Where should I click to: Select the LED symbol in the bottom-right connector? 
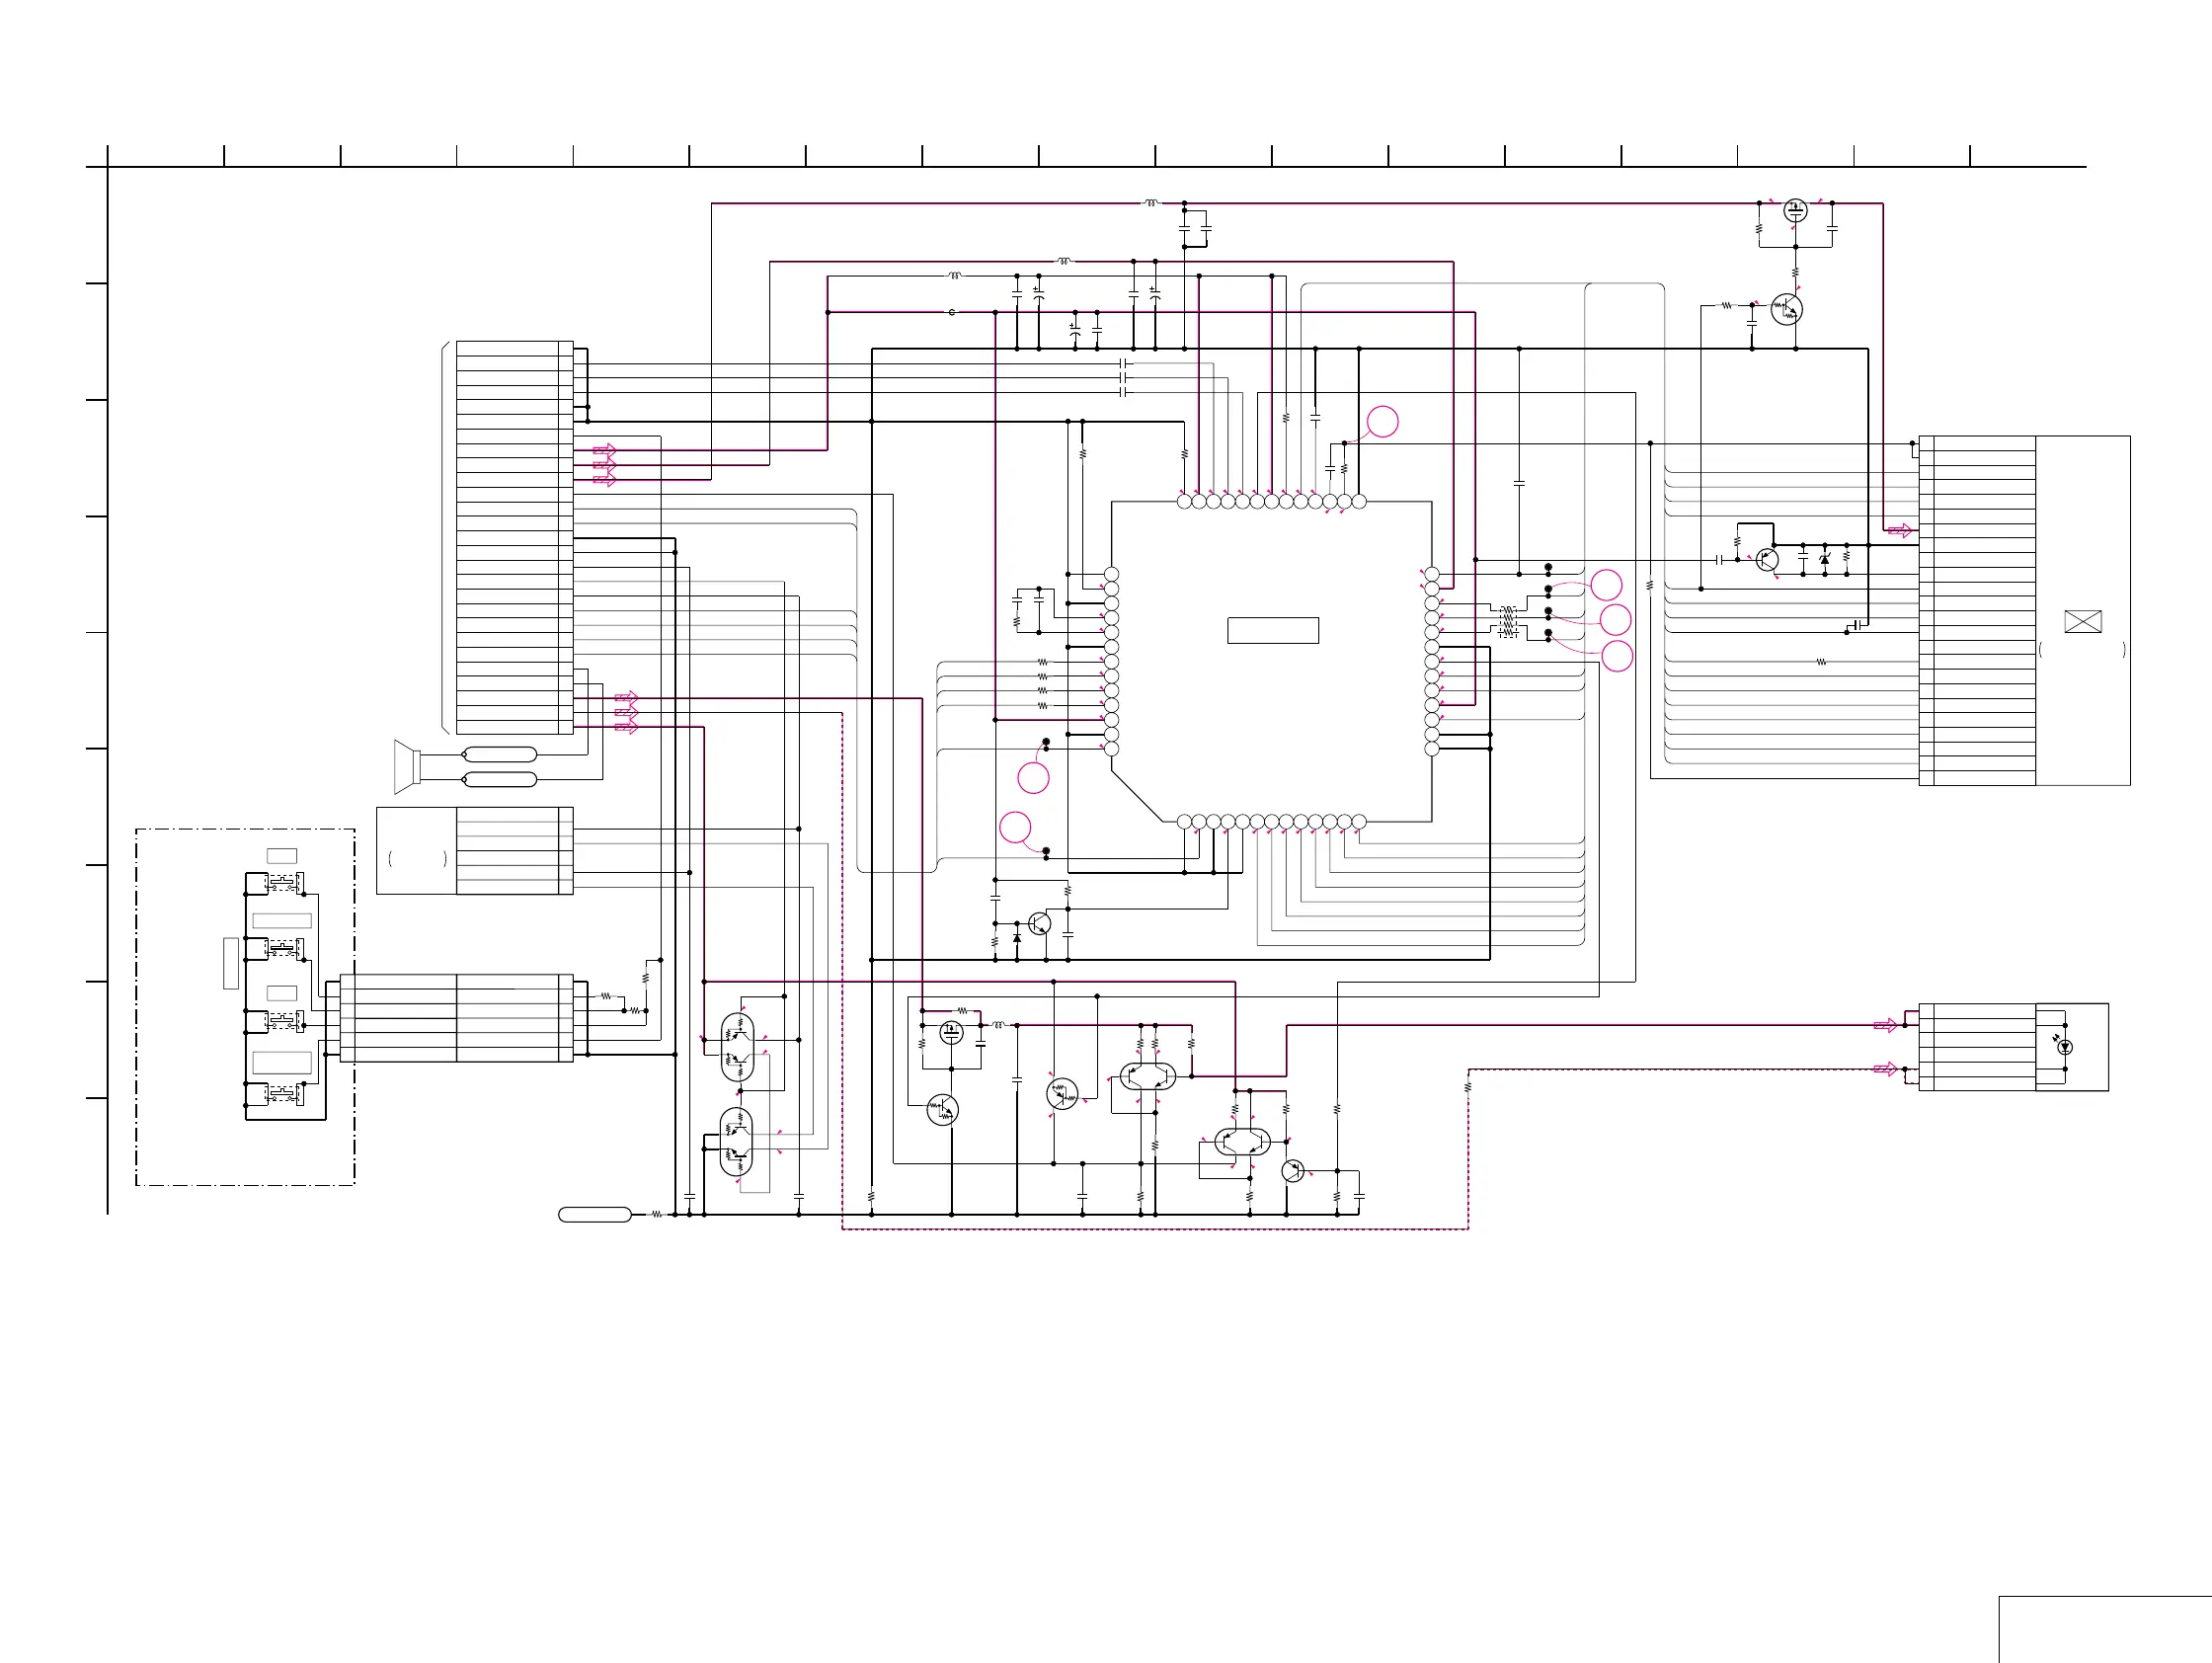tap(2065, 1047)
